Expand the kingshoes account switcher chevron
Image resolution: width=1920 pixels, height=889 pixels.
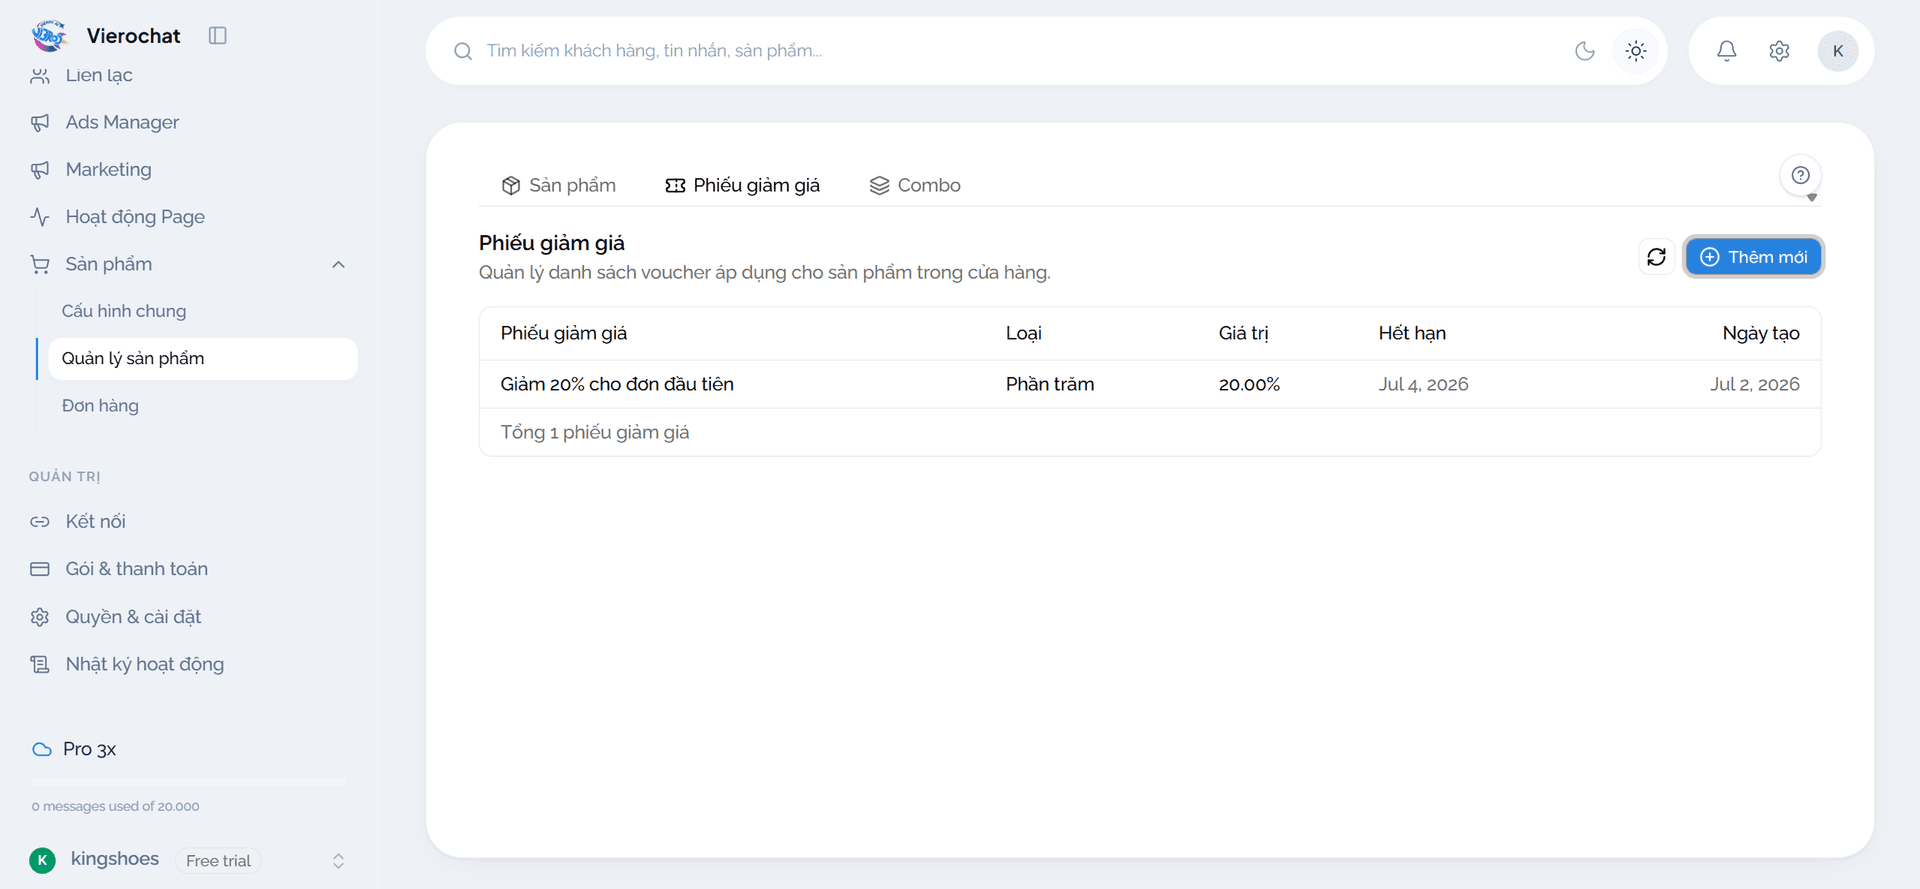(x=338, y=861)
